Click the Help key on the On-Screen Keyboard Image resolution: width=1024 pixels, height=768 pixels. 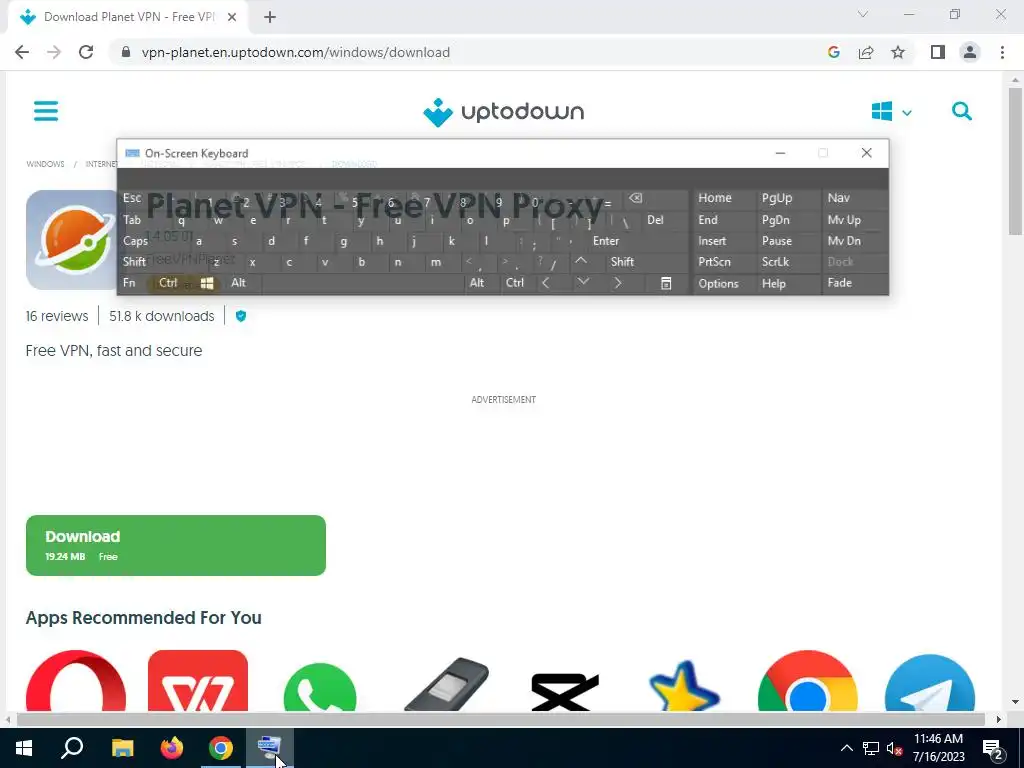tap(773, 283)
